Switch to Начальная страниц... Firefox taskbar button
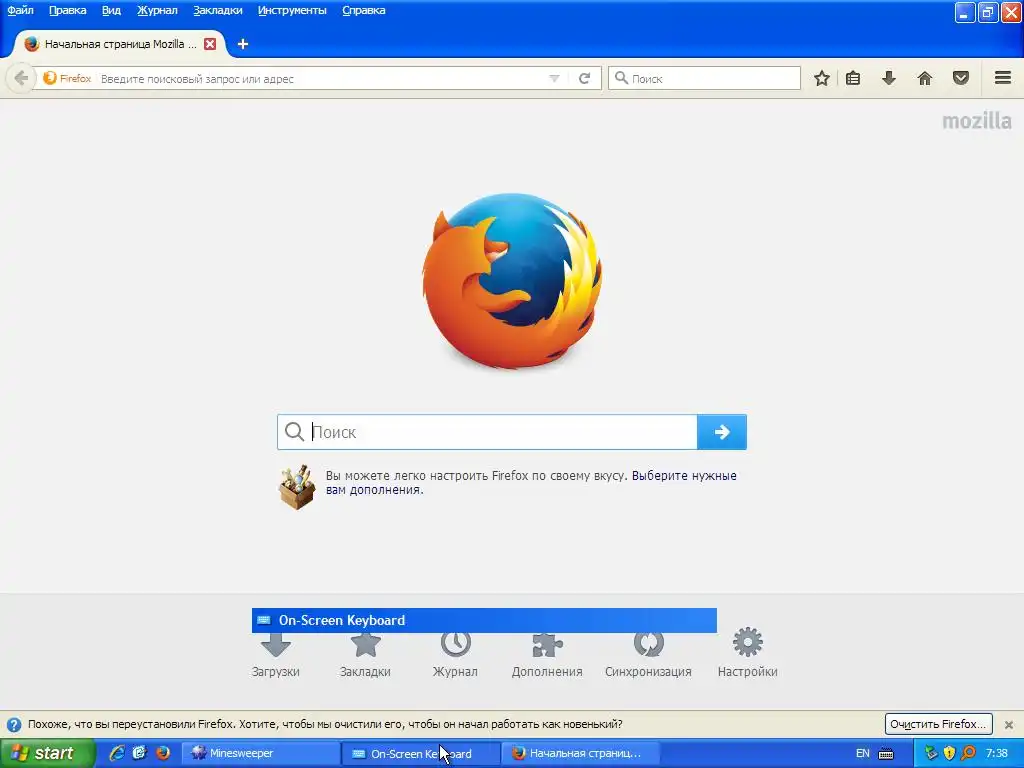Viewport: 1024px width, 768px height. click(x=581, y=753)
